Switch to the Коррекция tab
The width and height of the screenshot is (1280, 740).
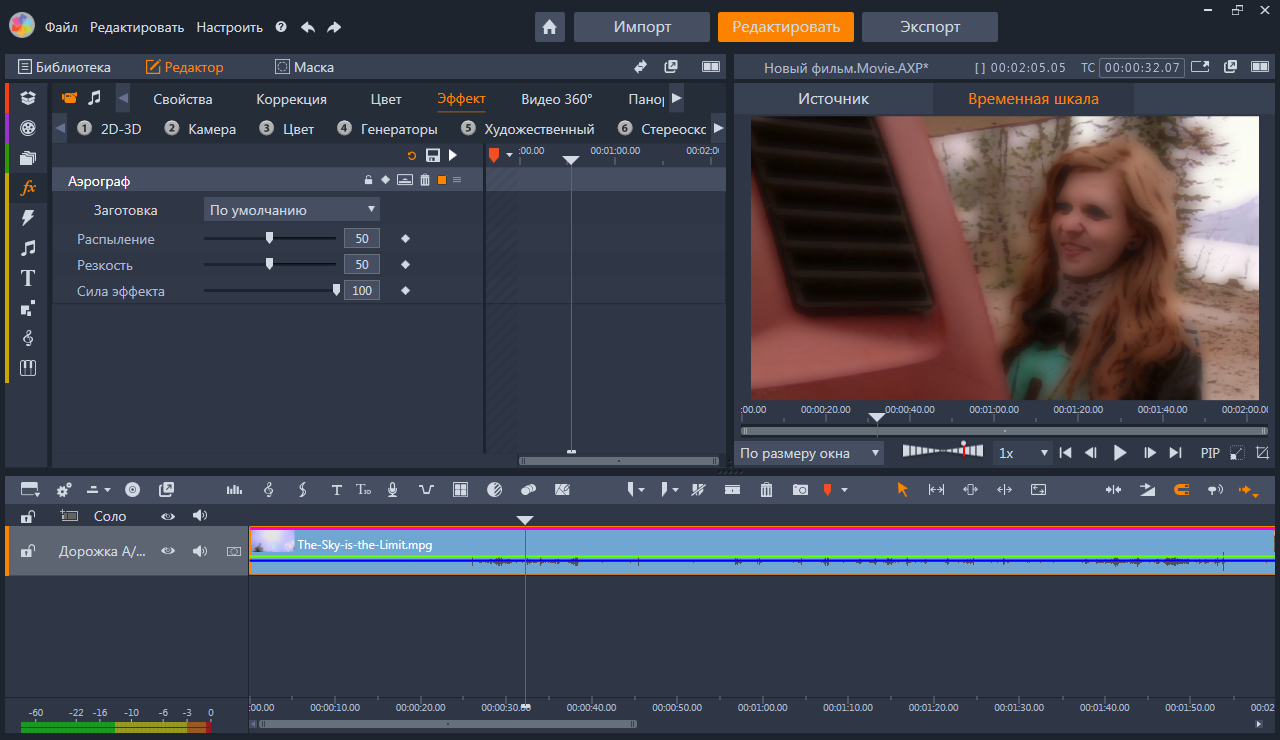point(291,99)
